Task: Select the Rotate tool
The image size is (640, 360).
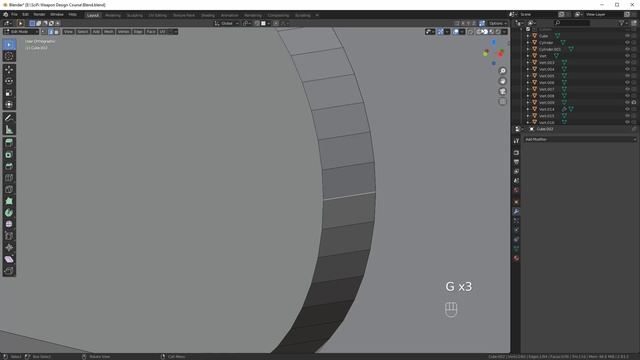Action: (x=9, y=81)
